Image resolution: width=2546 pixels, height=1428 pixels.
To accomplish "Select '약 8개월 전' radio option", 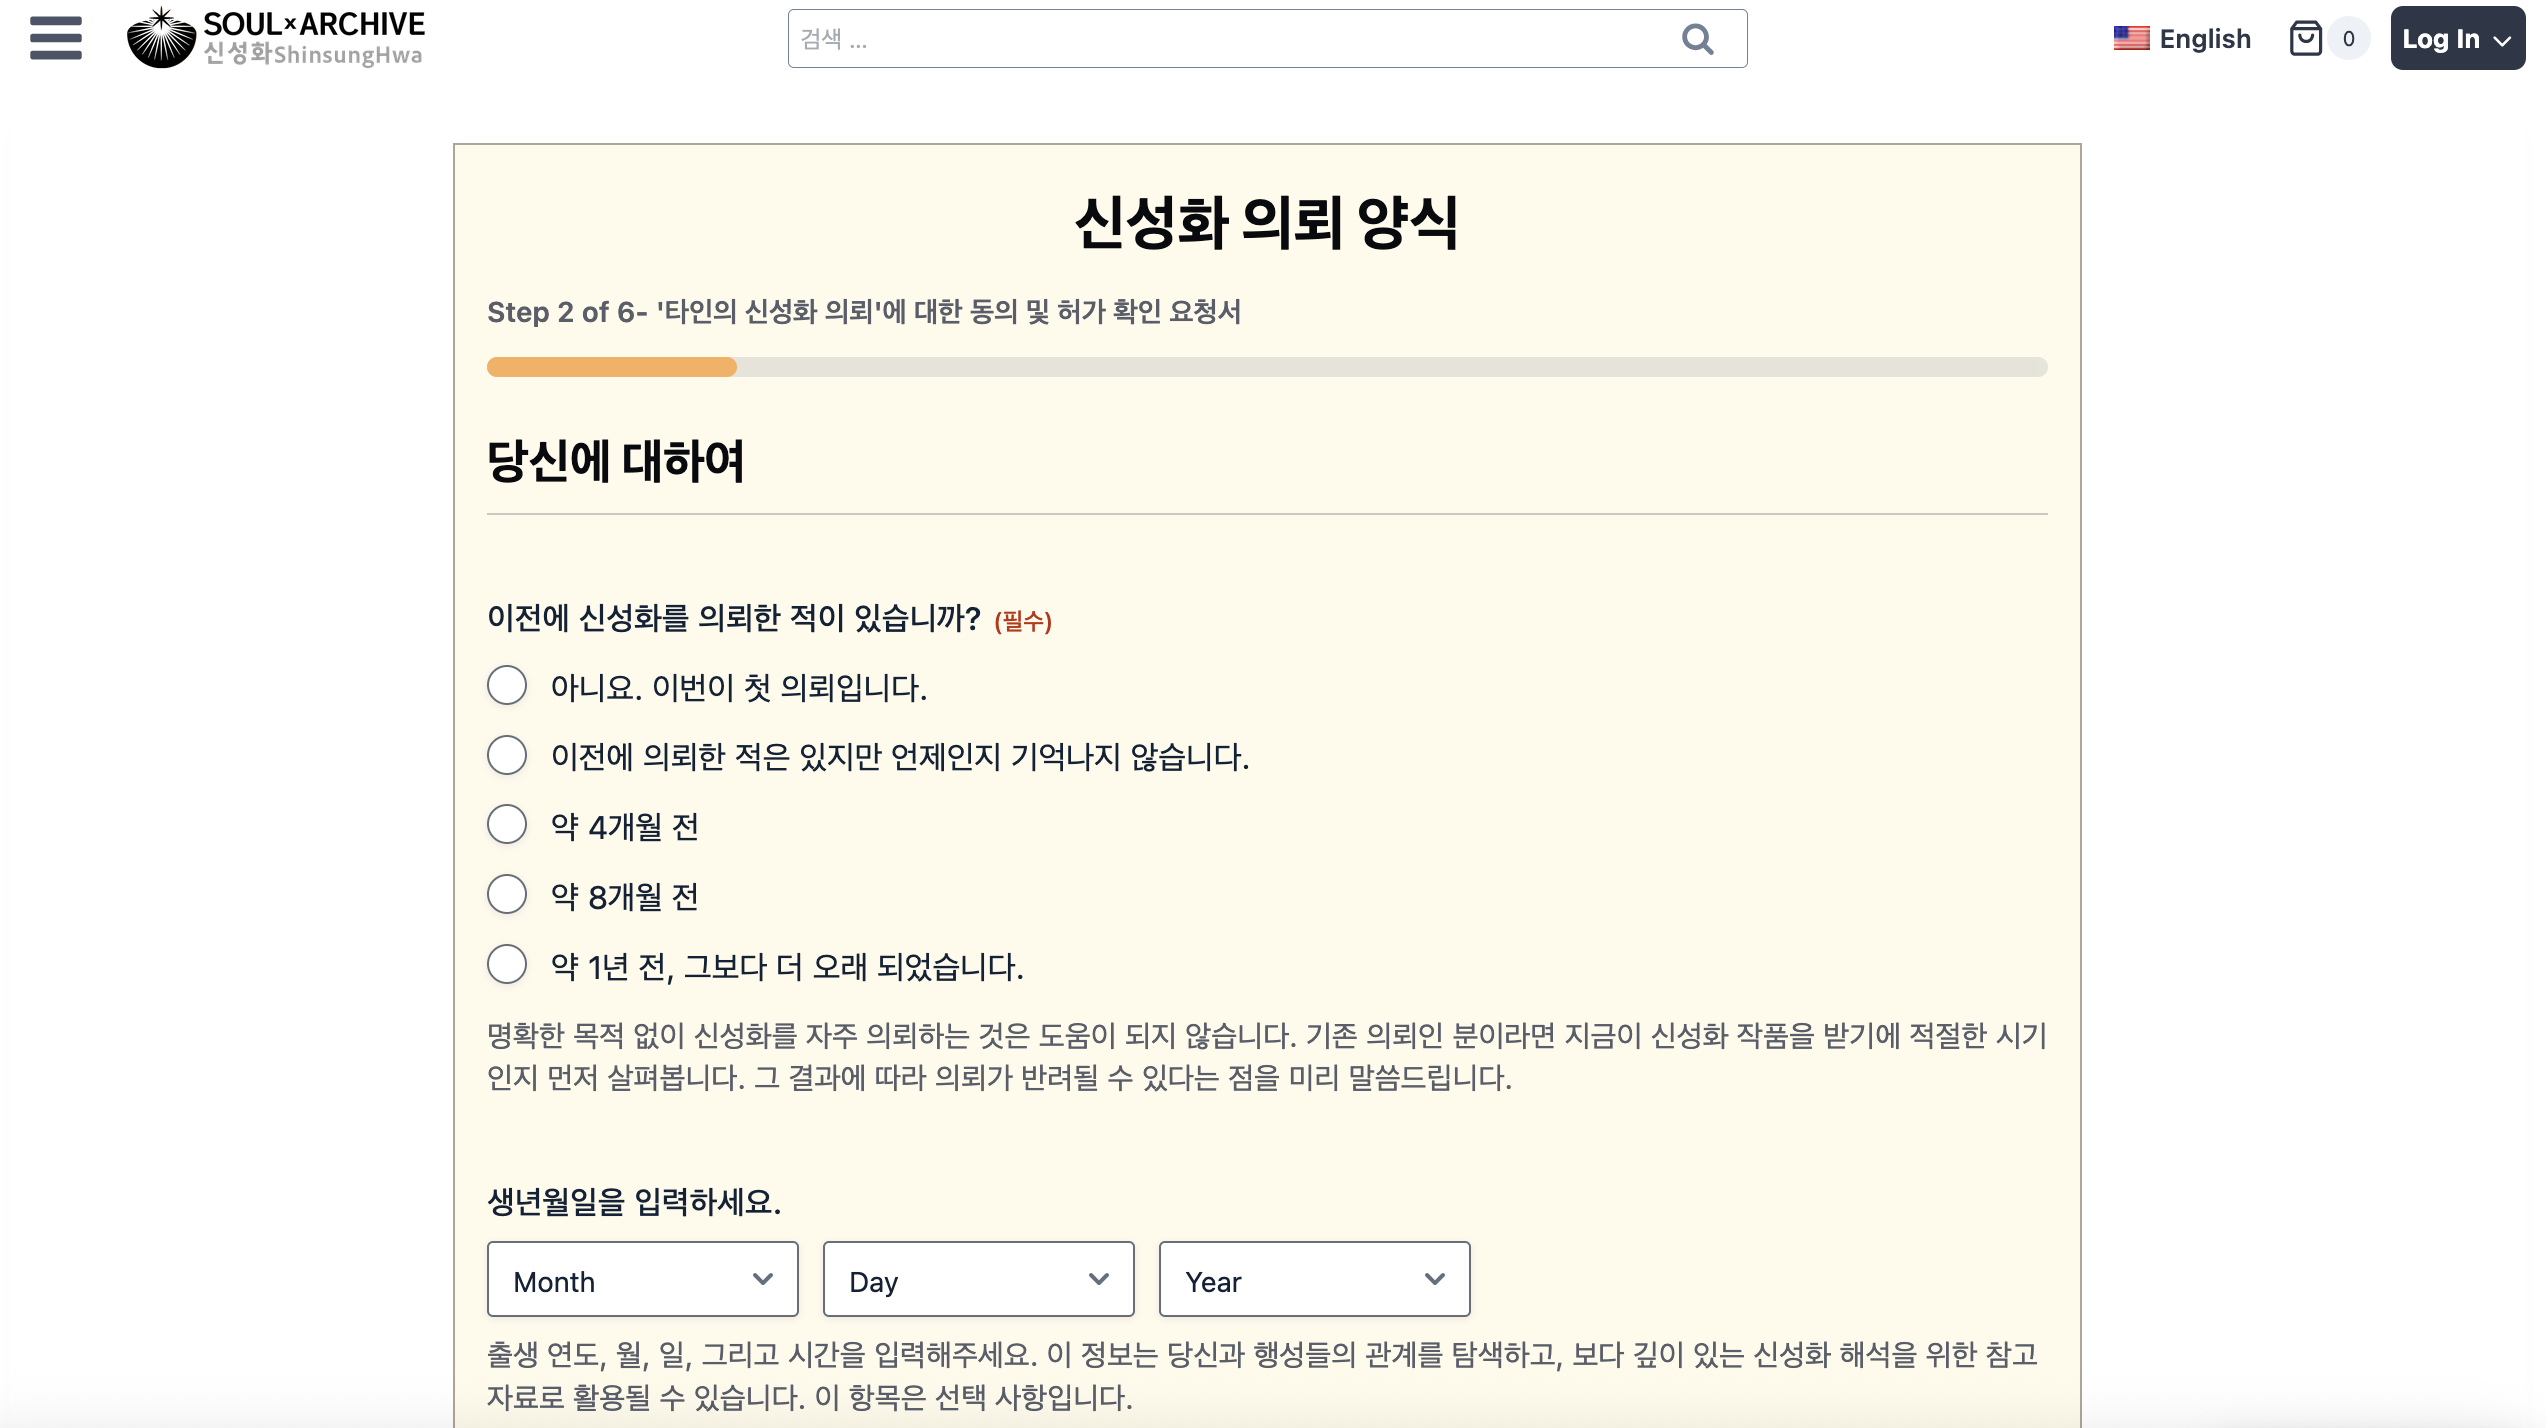I will pyautogui.click(x=507, y=895).
